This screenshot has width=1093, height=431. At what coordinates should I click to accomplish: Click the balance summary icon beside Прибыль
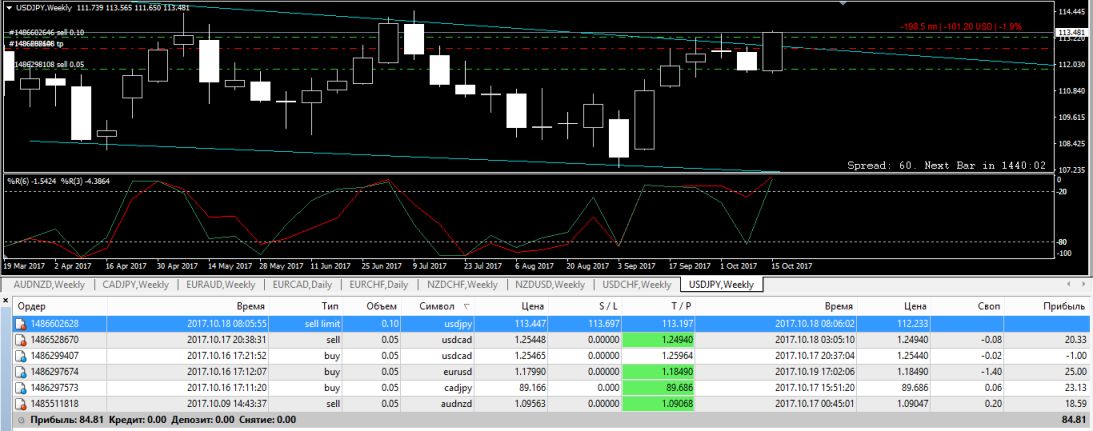[21, 420]
